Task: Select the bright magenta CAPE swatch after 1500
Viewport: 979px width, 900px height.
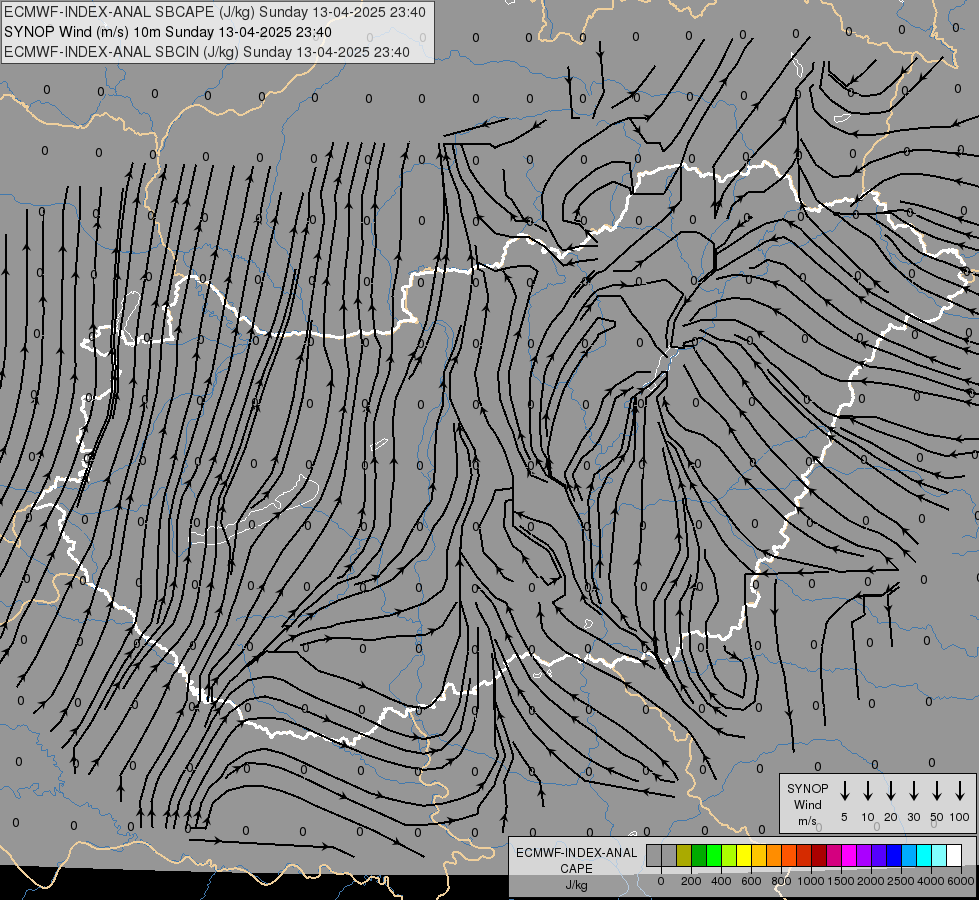Action: pyautogui.click(x=850, y=855)
